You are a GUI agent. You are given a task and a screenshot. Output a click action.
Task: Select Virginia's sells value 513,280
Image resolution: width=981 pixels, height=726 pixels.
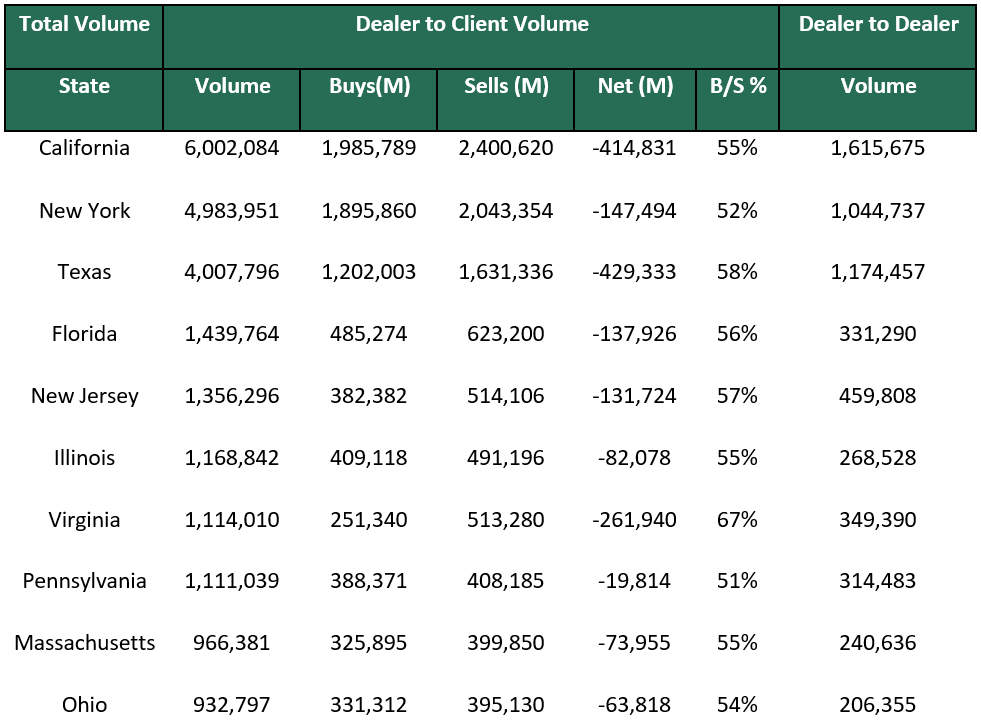[504, 520]
